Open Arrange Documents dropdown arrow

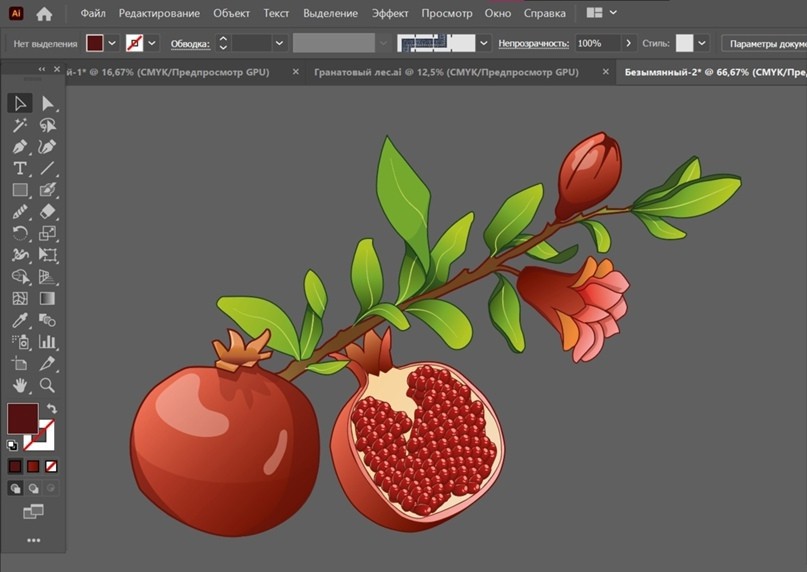[613, 12]
